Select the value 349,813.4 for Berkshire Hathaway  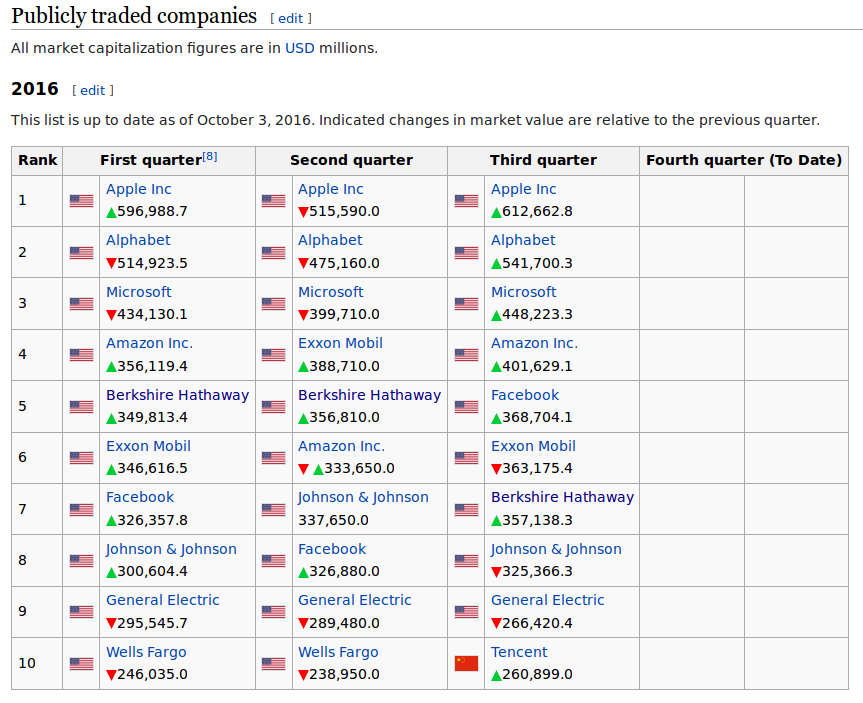pos(152,417)
